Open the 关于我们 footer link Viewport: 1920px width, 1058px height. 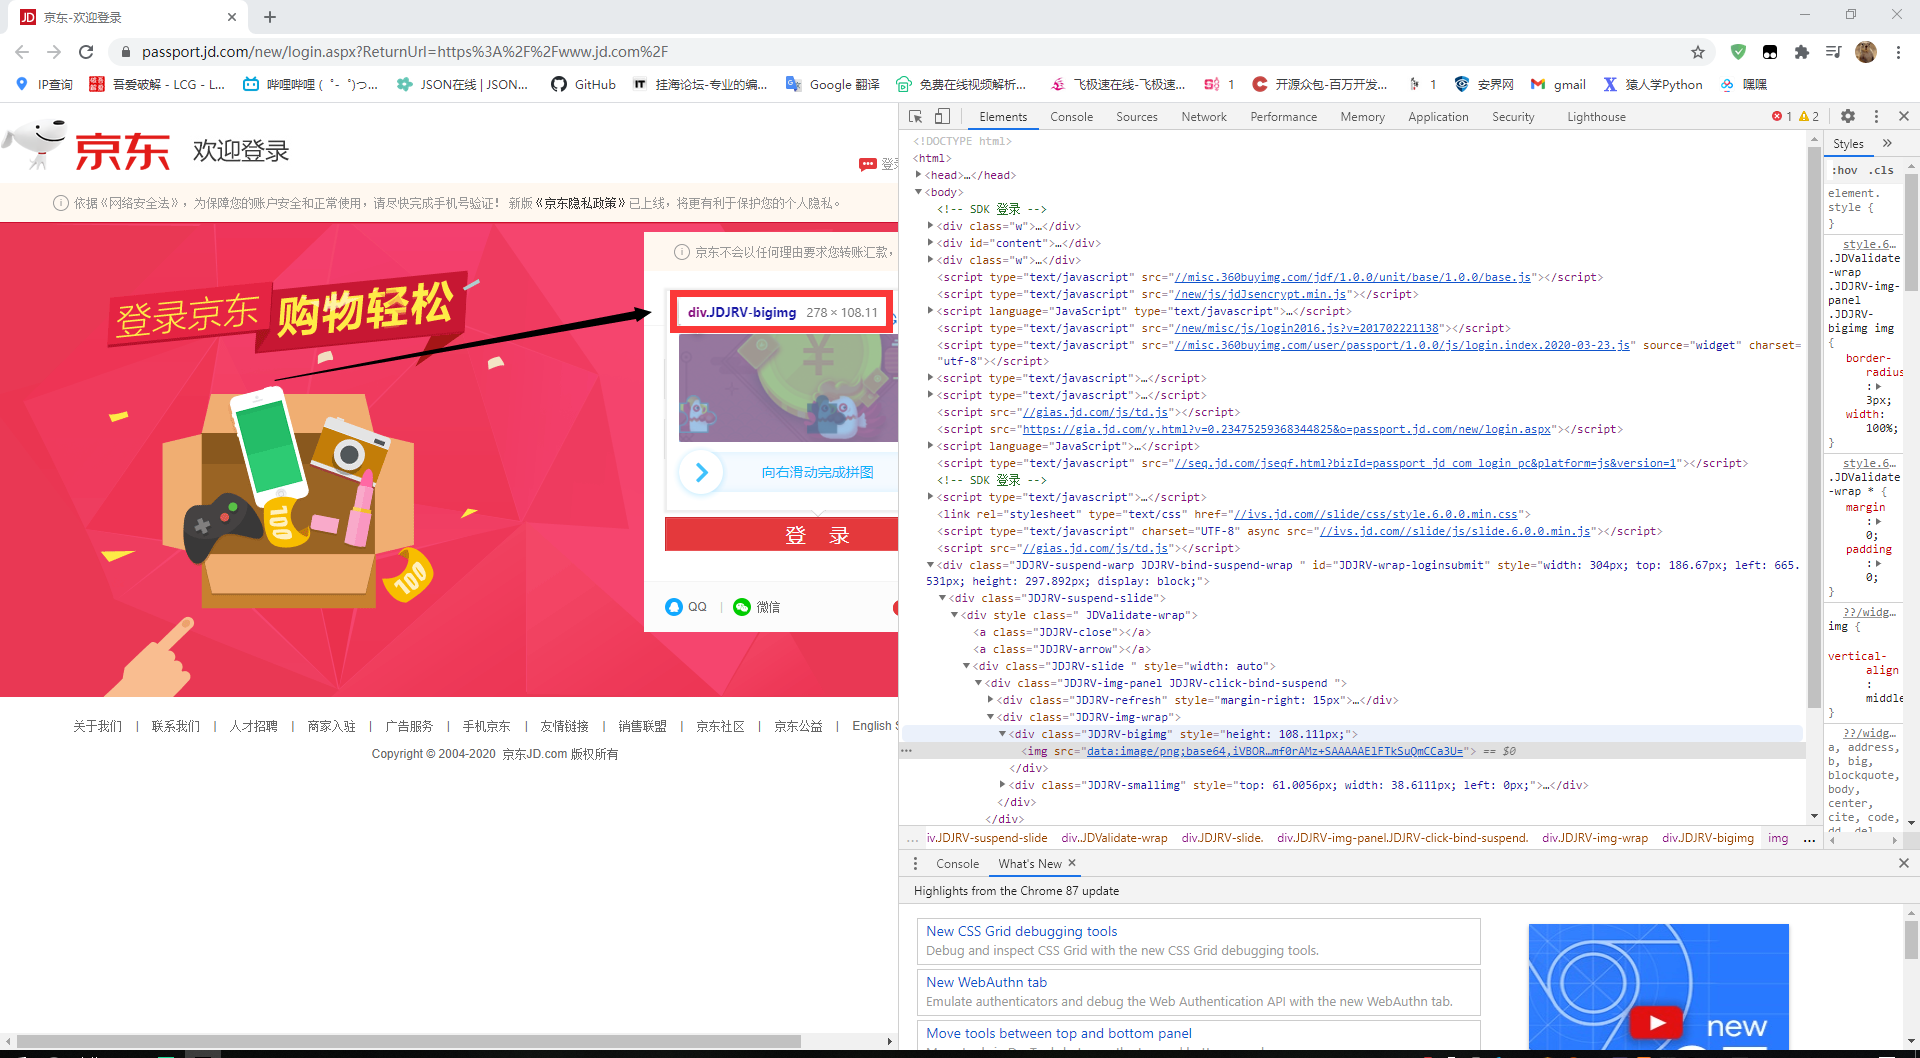tap(97, 726)
